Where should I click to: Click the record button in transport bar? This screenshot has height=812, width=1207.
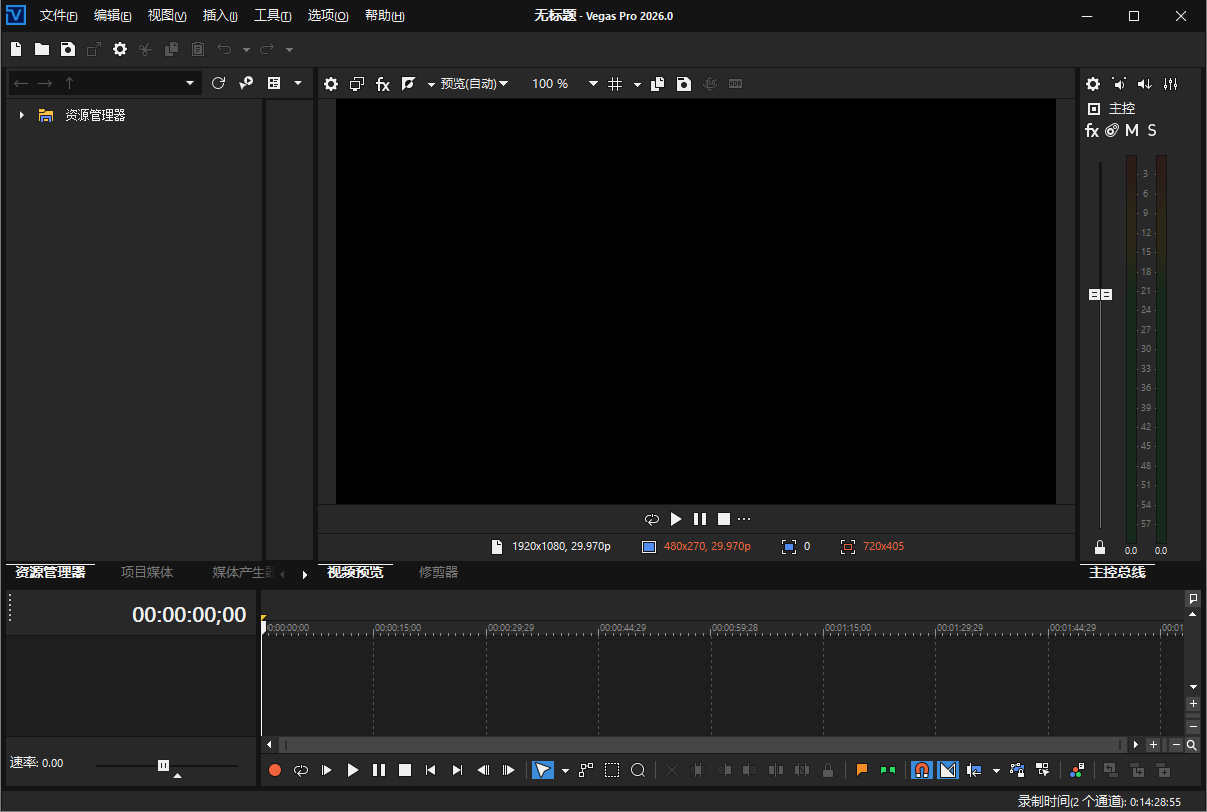click(x=275, y=770)
